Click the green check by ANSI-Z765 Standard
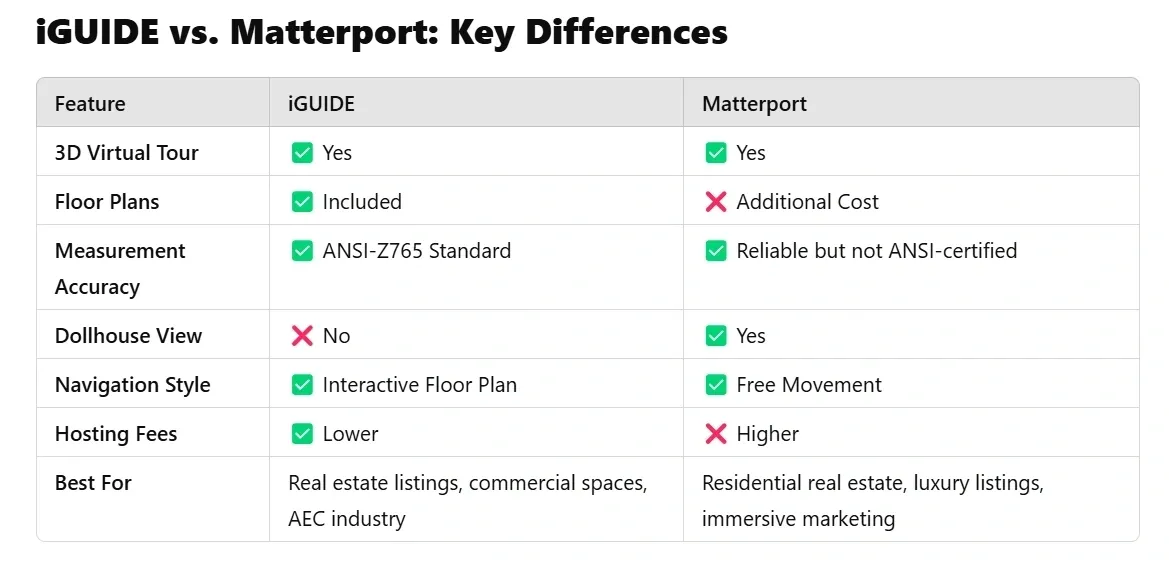 point(302,251)
